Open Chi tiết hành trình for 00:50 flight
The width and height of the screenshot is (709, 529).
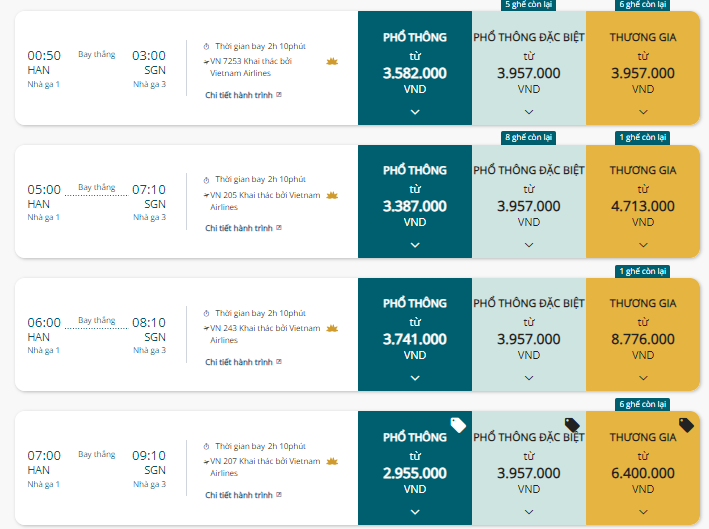click(243, 95)
